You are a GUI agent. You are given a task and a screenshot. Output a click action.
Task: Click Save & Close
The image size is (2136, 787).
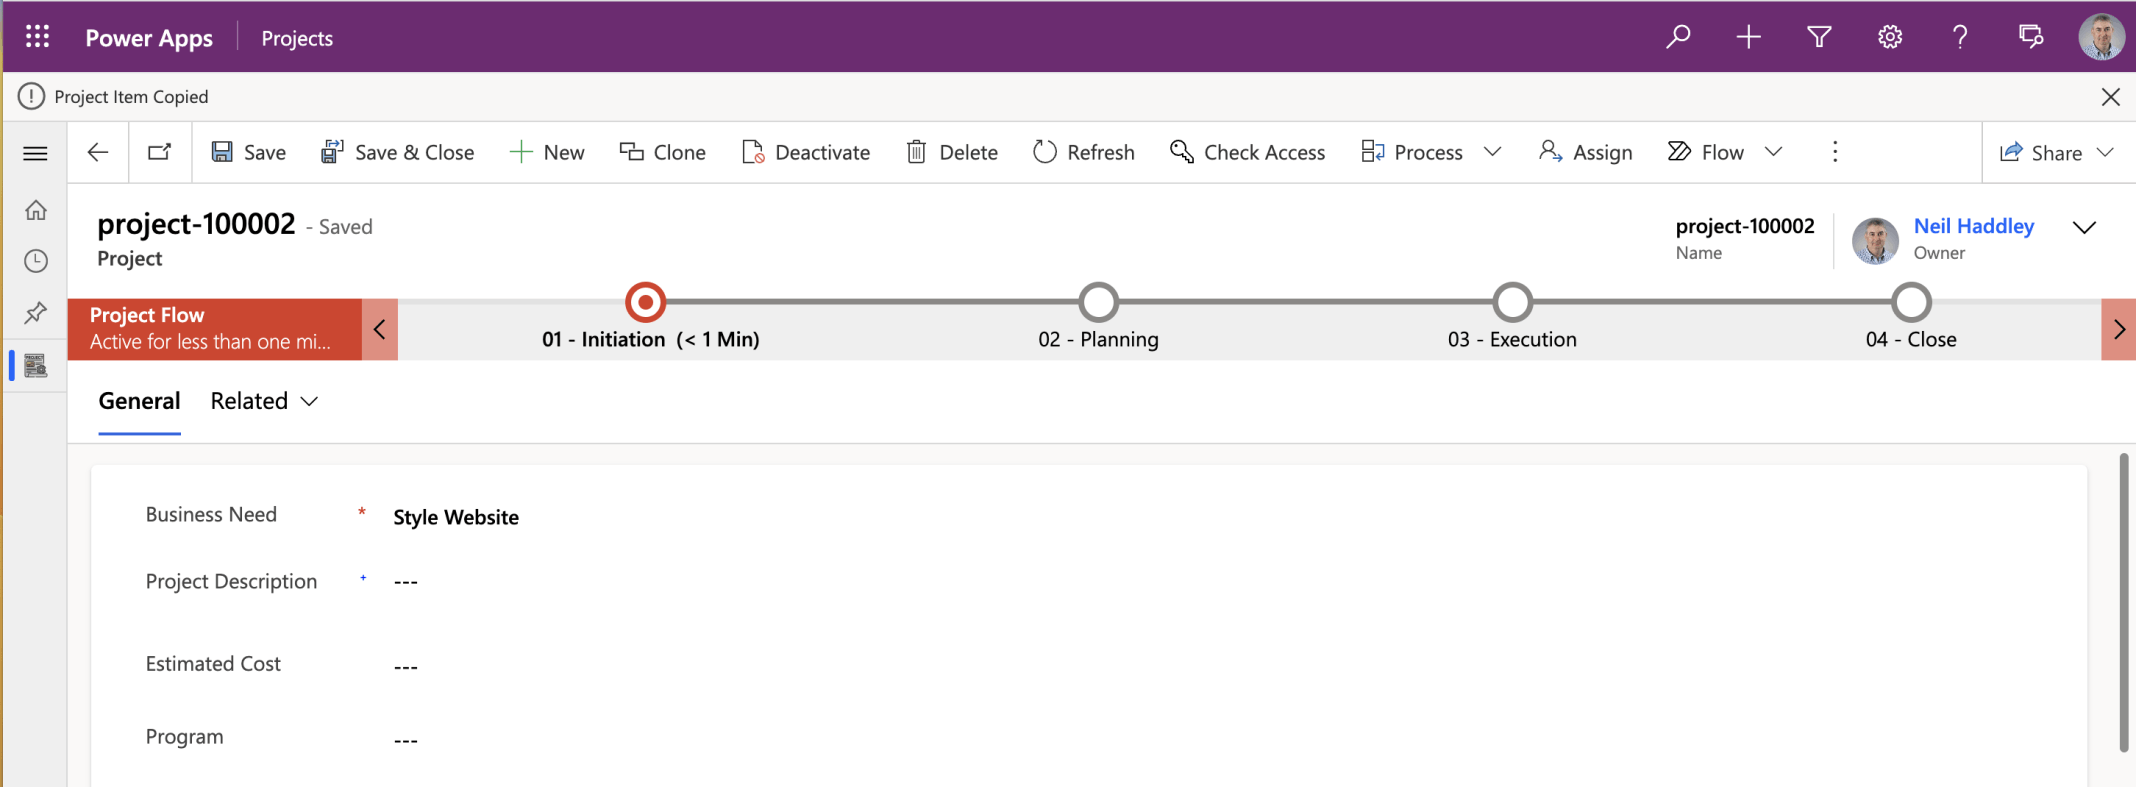pos(398,152)
